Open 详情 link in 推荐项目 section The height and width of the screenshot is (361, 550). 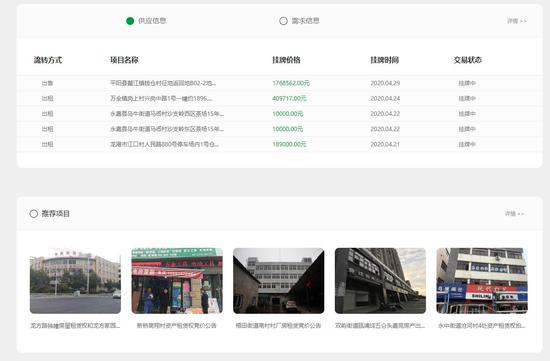514,214
